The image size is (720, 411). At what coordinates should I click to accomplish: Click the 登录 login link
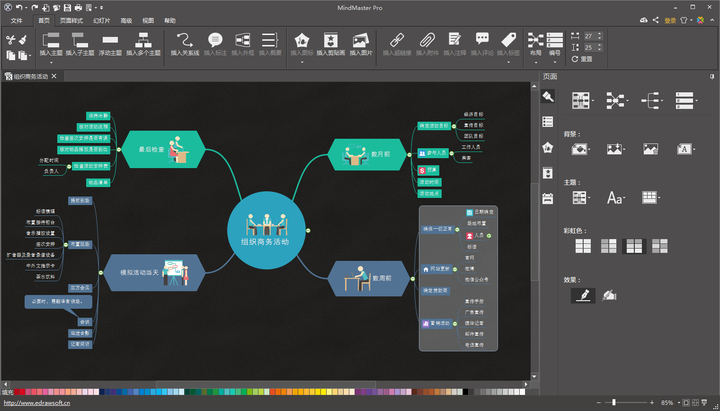coord(670,20)
